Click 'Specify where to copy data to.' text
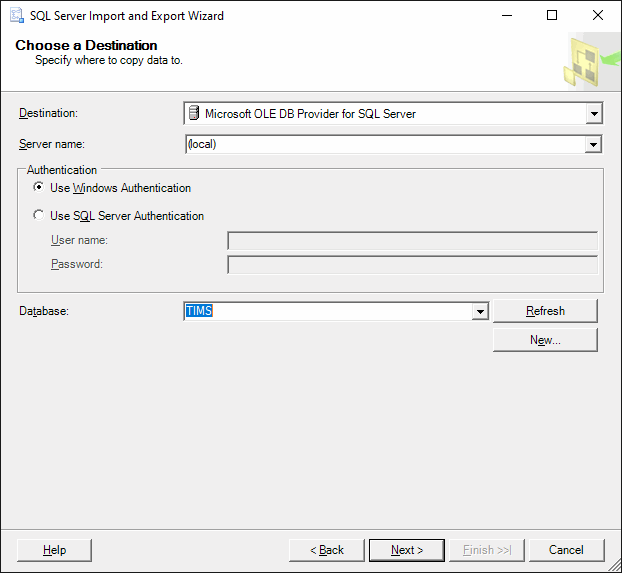The height and width of the screenshot is (573, 622). click(x=109, y=60)
